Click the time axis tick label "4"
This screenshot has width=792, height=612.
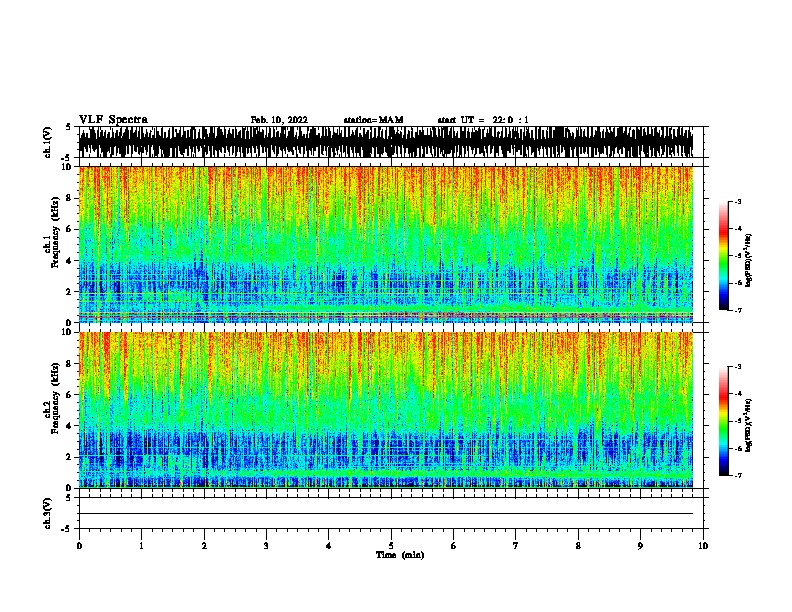click(329, 546)
